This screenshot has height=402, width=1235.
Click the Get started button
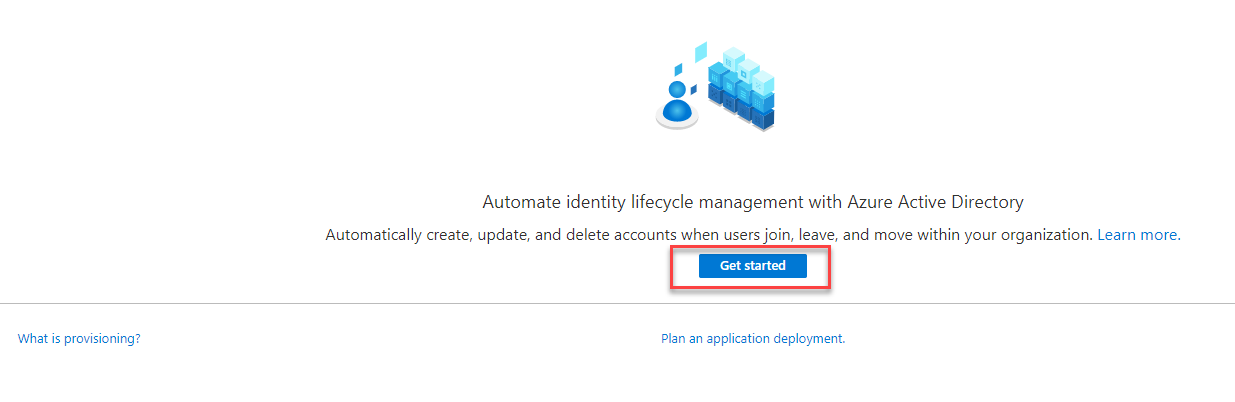(752, 266)
